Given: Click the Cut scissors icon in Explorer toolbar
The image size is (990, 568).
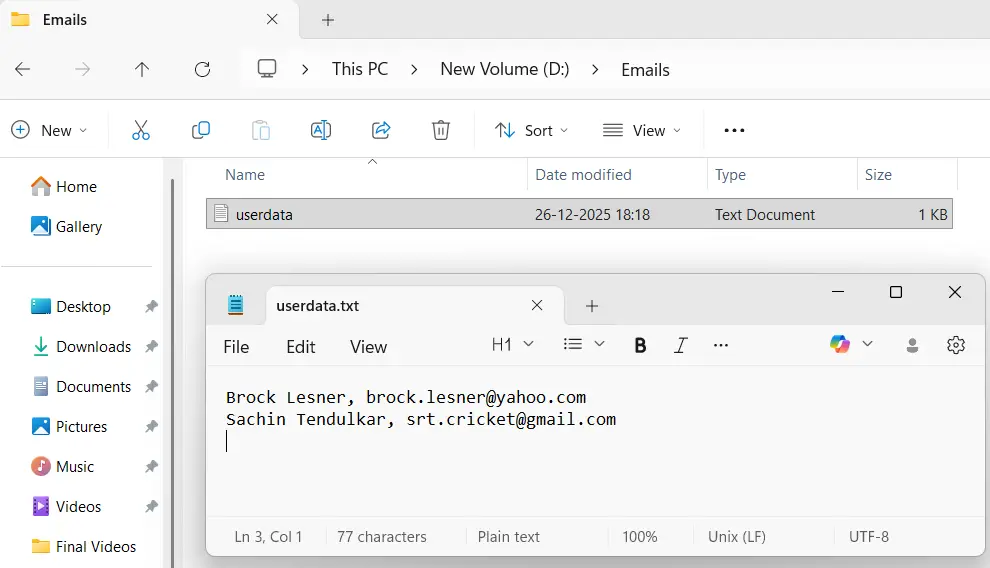Looking at the screenshot, I should pyautogui.click(x=141, y=131).
